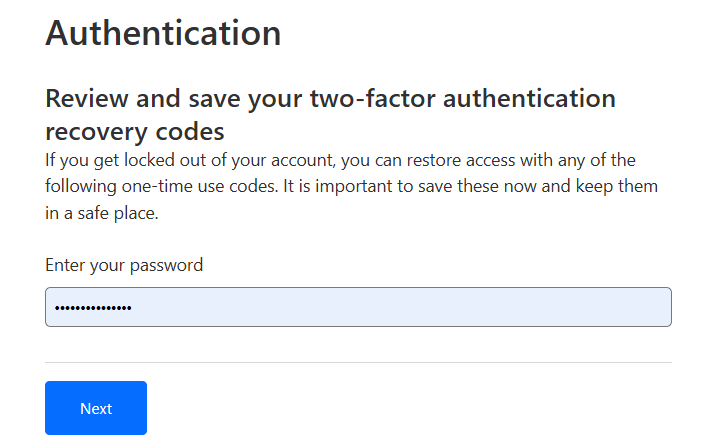Click the Next button
The height and width of the screenshot is (446, 701).
click(x=96, y=408)
